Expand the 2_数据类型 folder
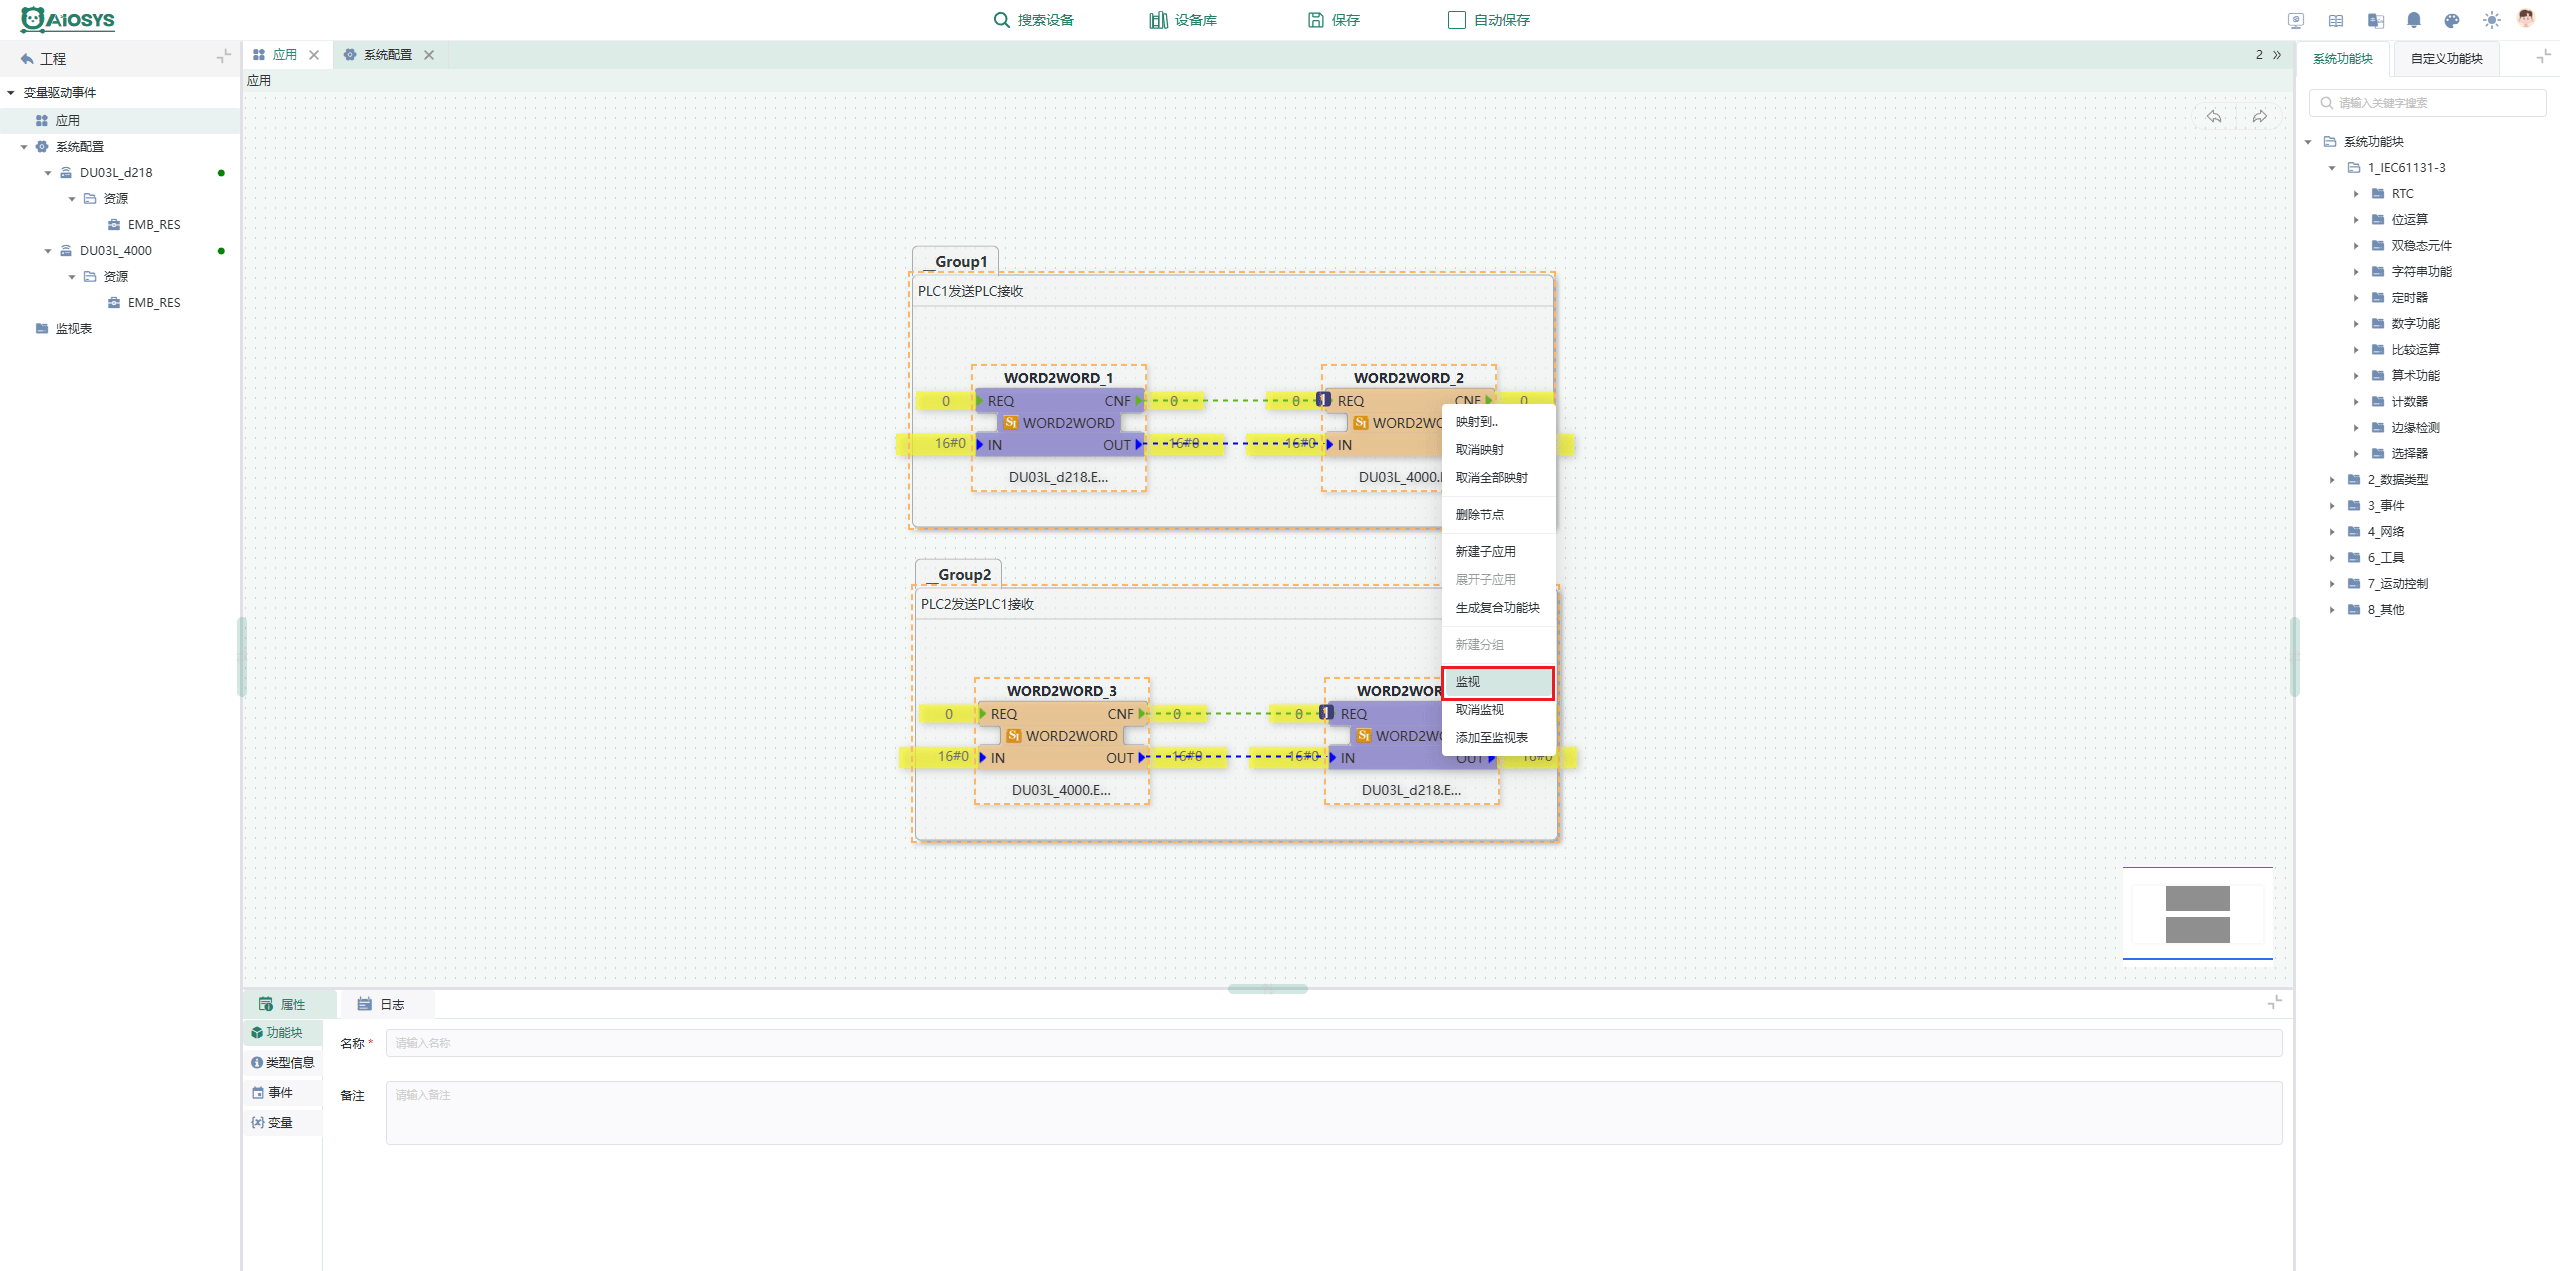The width and height of the screenshot is (2560, 1271). click(x=2331, y=480)
